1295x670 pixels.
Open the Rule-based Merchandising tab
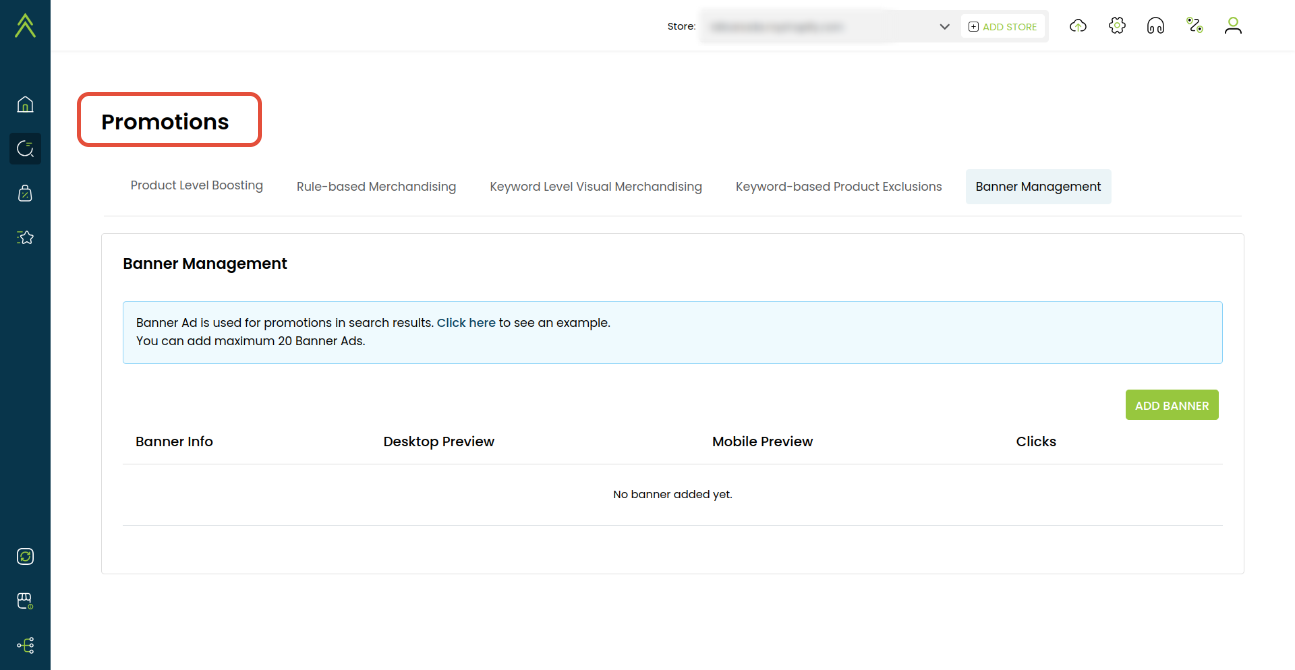point(376,187)
